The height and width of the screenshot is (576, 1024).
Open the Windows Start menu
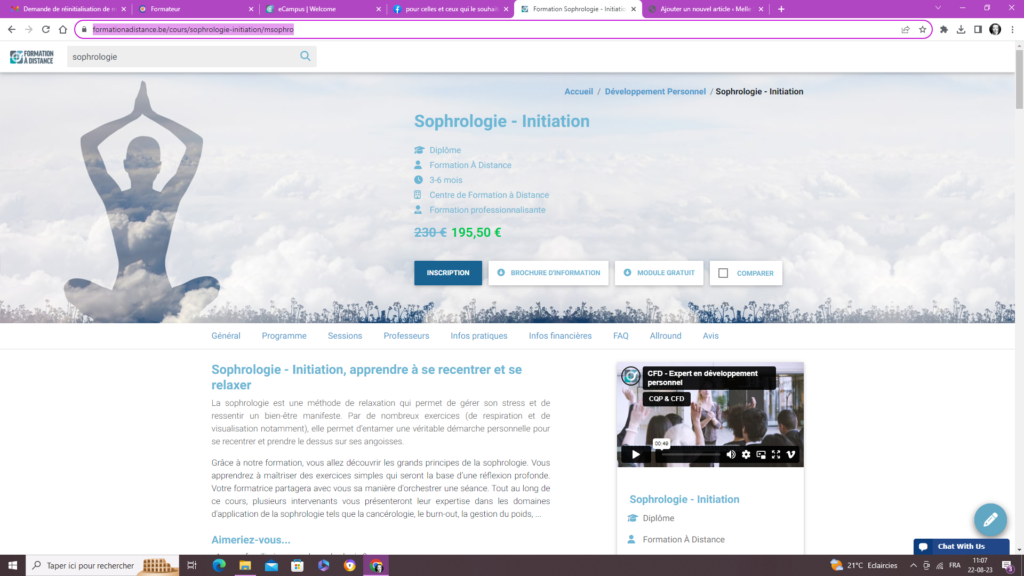[x=12, y=566]
